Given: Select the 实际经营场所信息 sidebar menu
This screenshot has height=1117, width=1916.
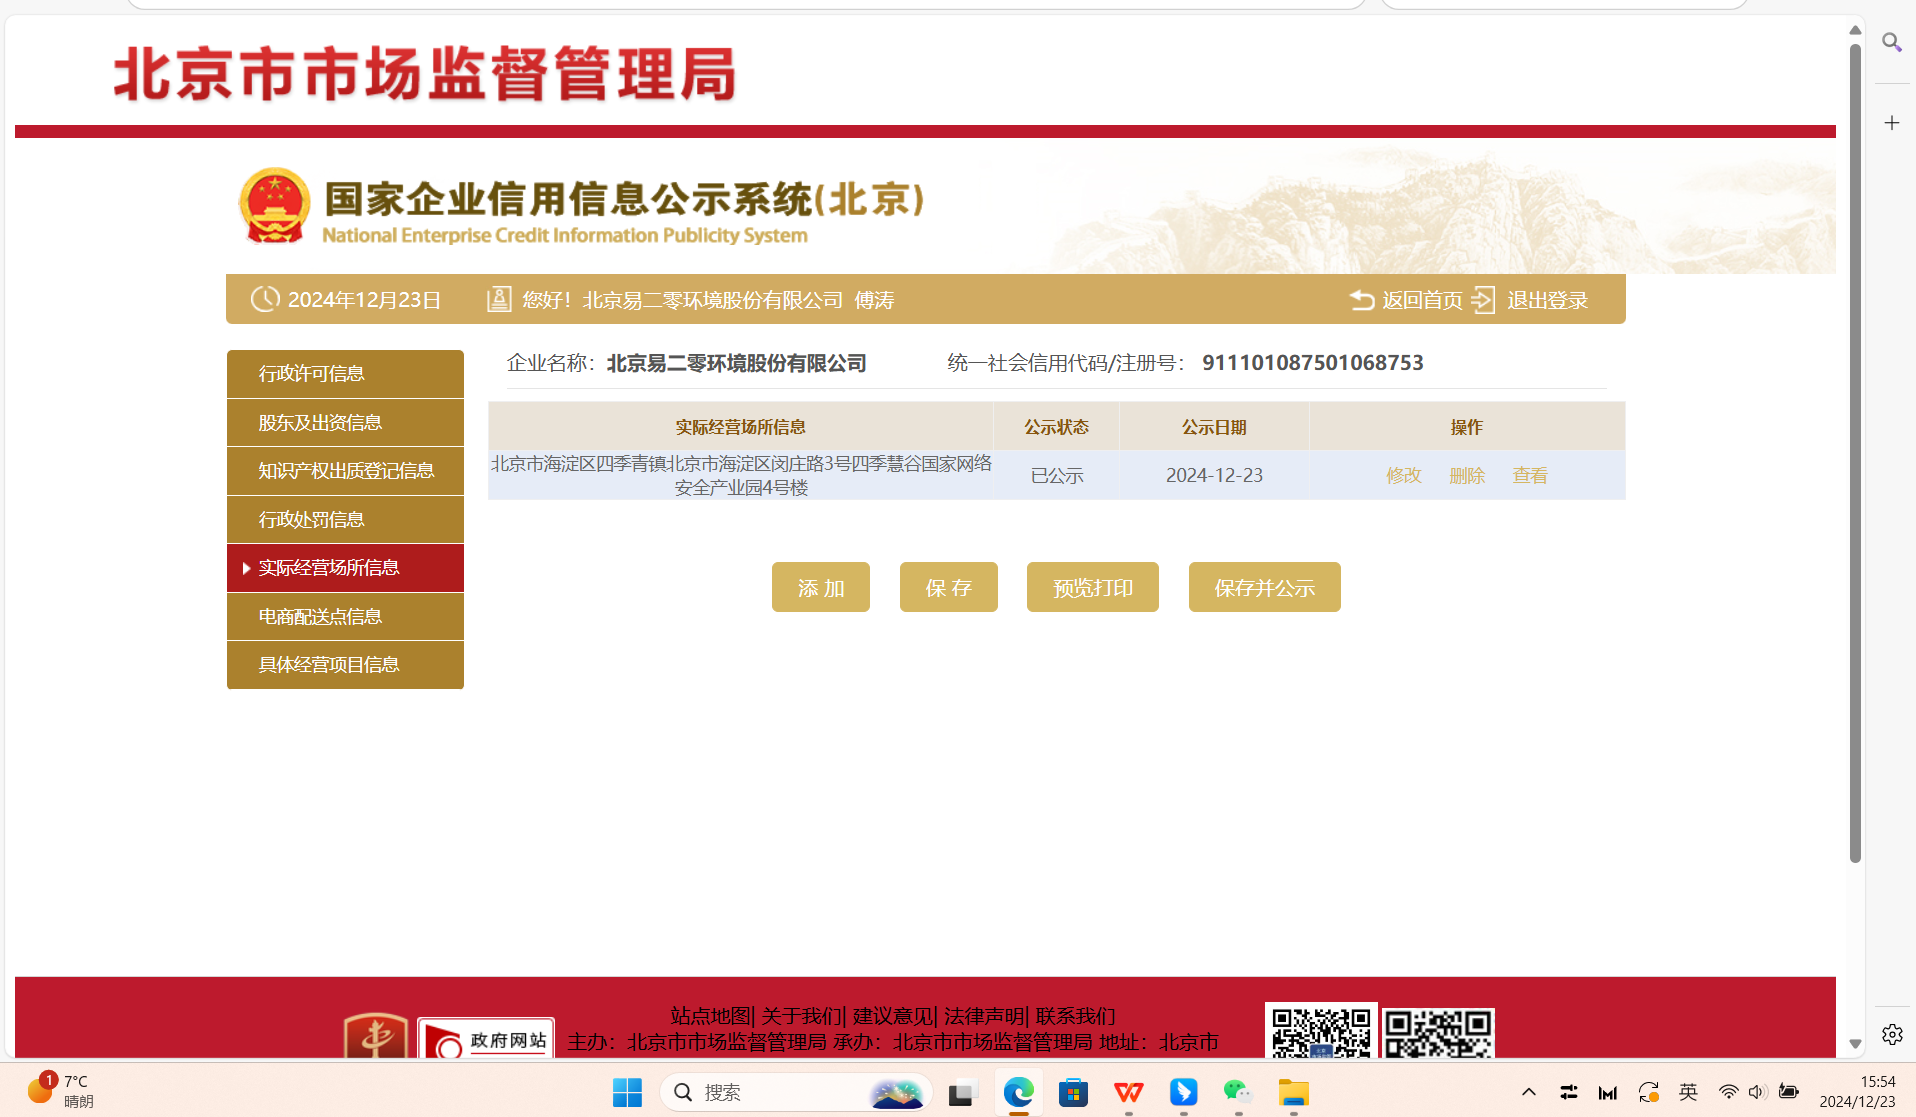Looking at the screenshot, I should (x=345, y=568).
